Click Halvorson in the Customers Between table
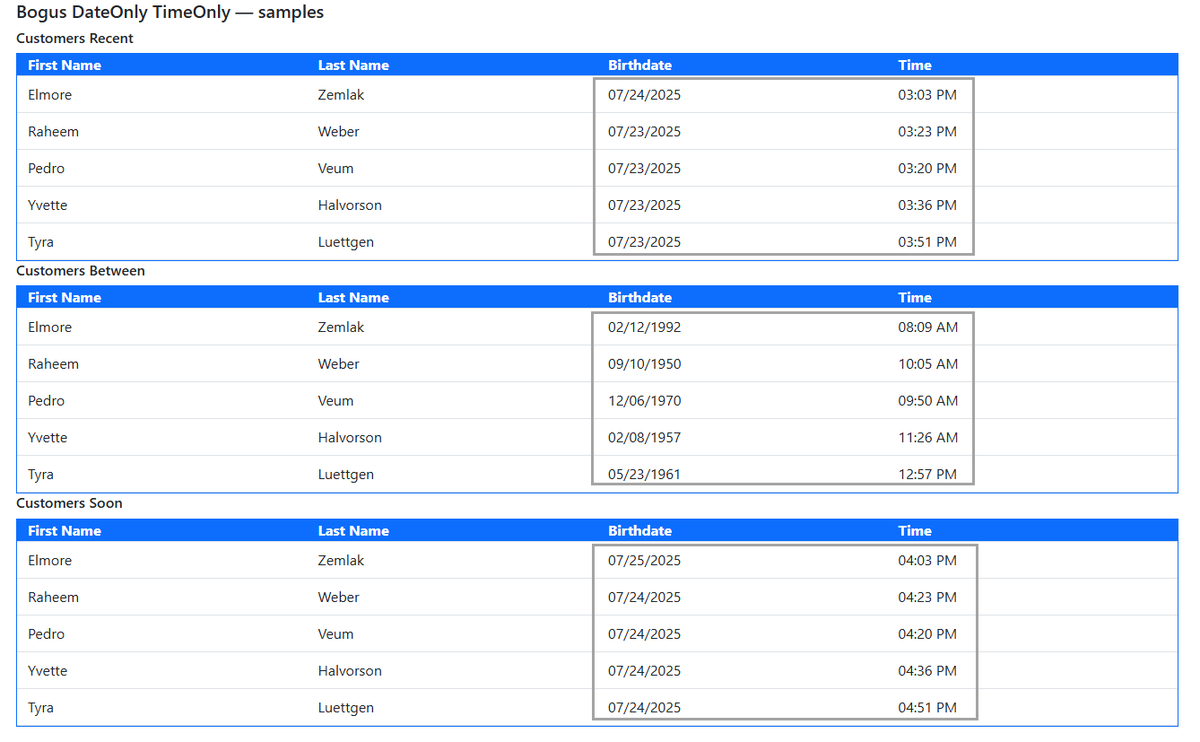1200x742 pixels. 350,437
